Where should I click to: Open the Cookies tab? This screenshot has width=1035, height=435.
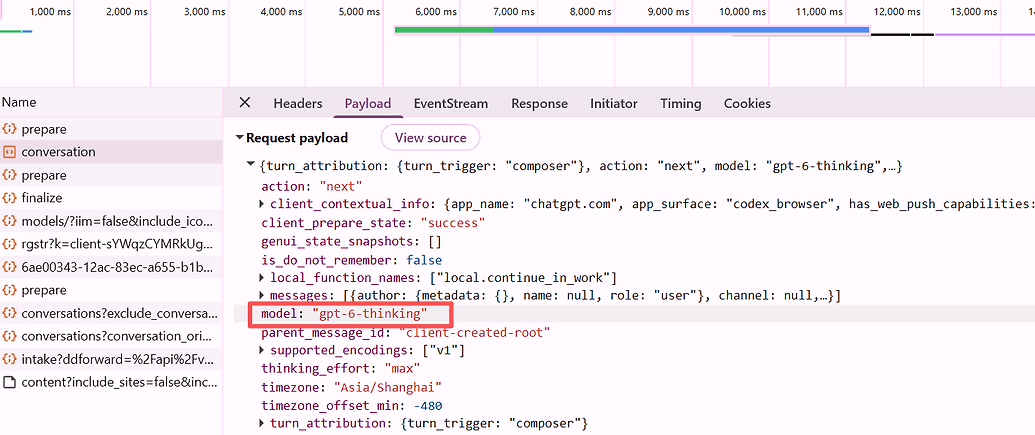pos(747,104)
